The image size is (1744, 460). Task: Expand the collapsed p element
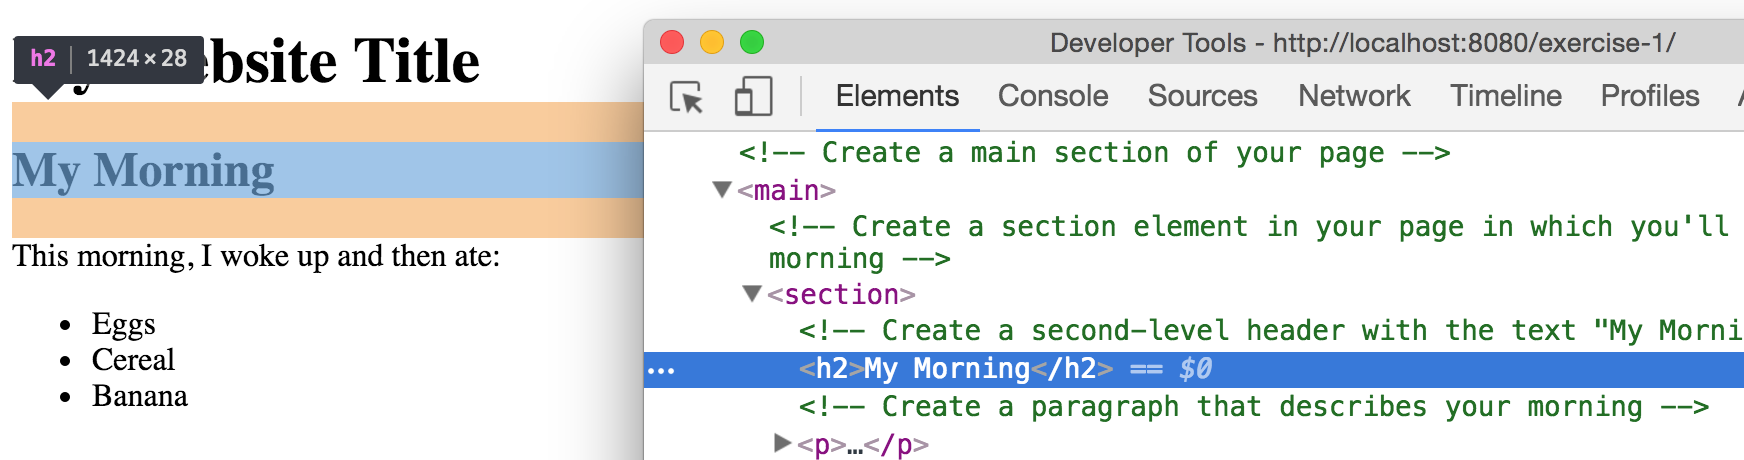click(783, 443)
